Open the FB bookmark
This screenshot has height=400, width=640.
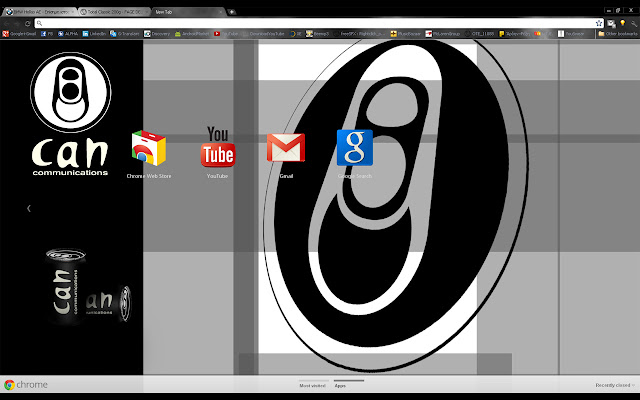(47, 34)
